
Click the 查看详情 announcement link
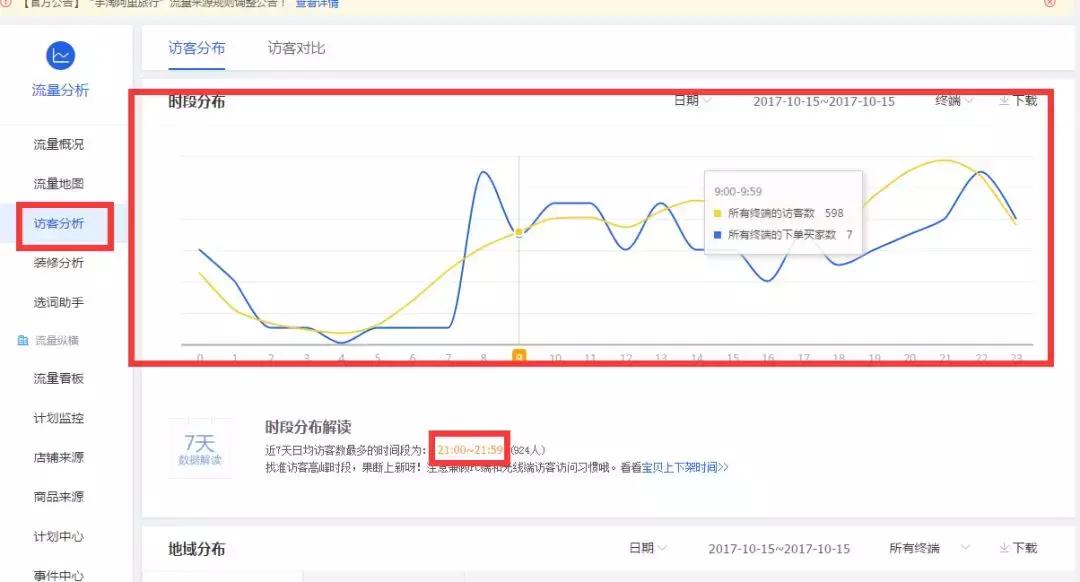(315, 5)
